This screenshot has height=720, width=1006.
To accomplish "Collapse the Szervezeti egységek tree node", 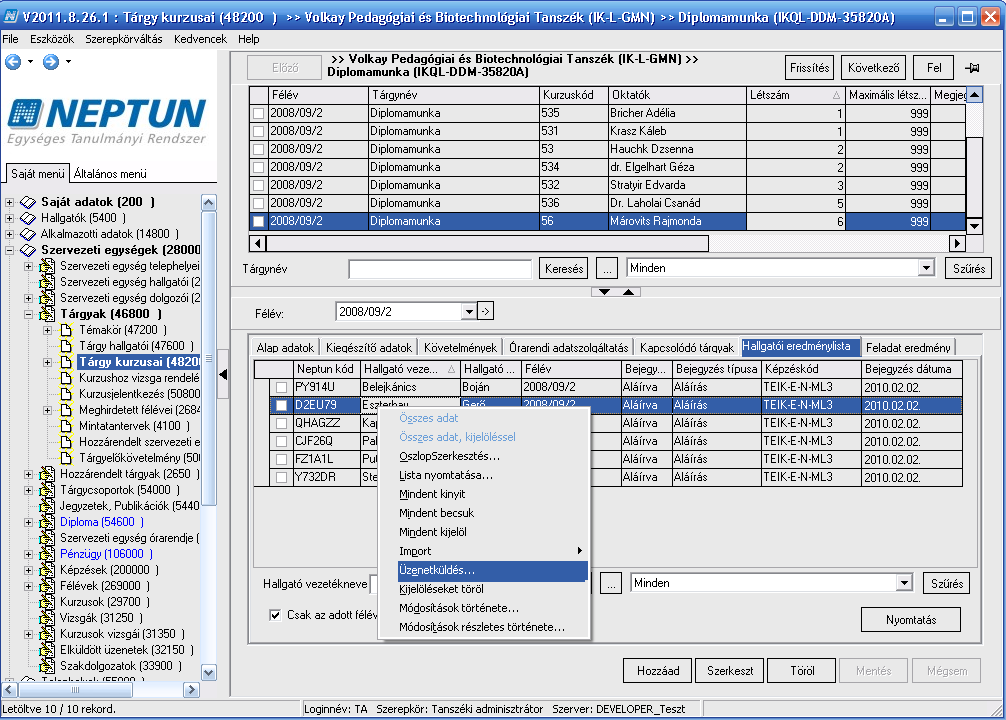I will click(10, 250).
